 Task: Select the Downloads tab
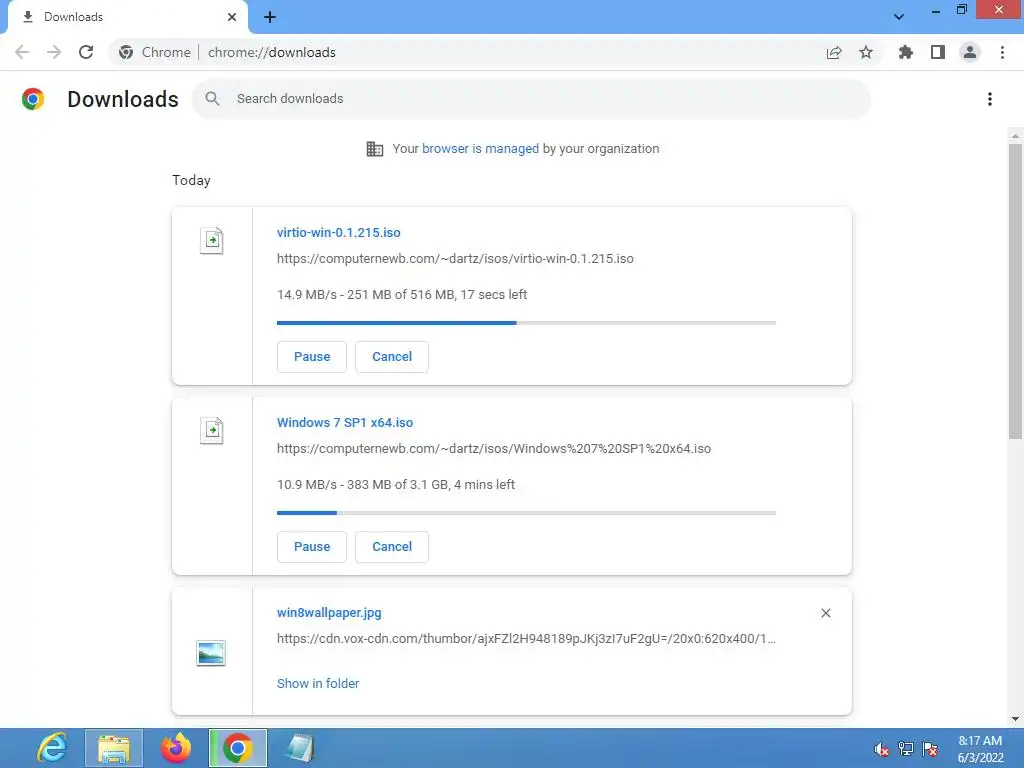pyautogui.click(x=127, y=17)
